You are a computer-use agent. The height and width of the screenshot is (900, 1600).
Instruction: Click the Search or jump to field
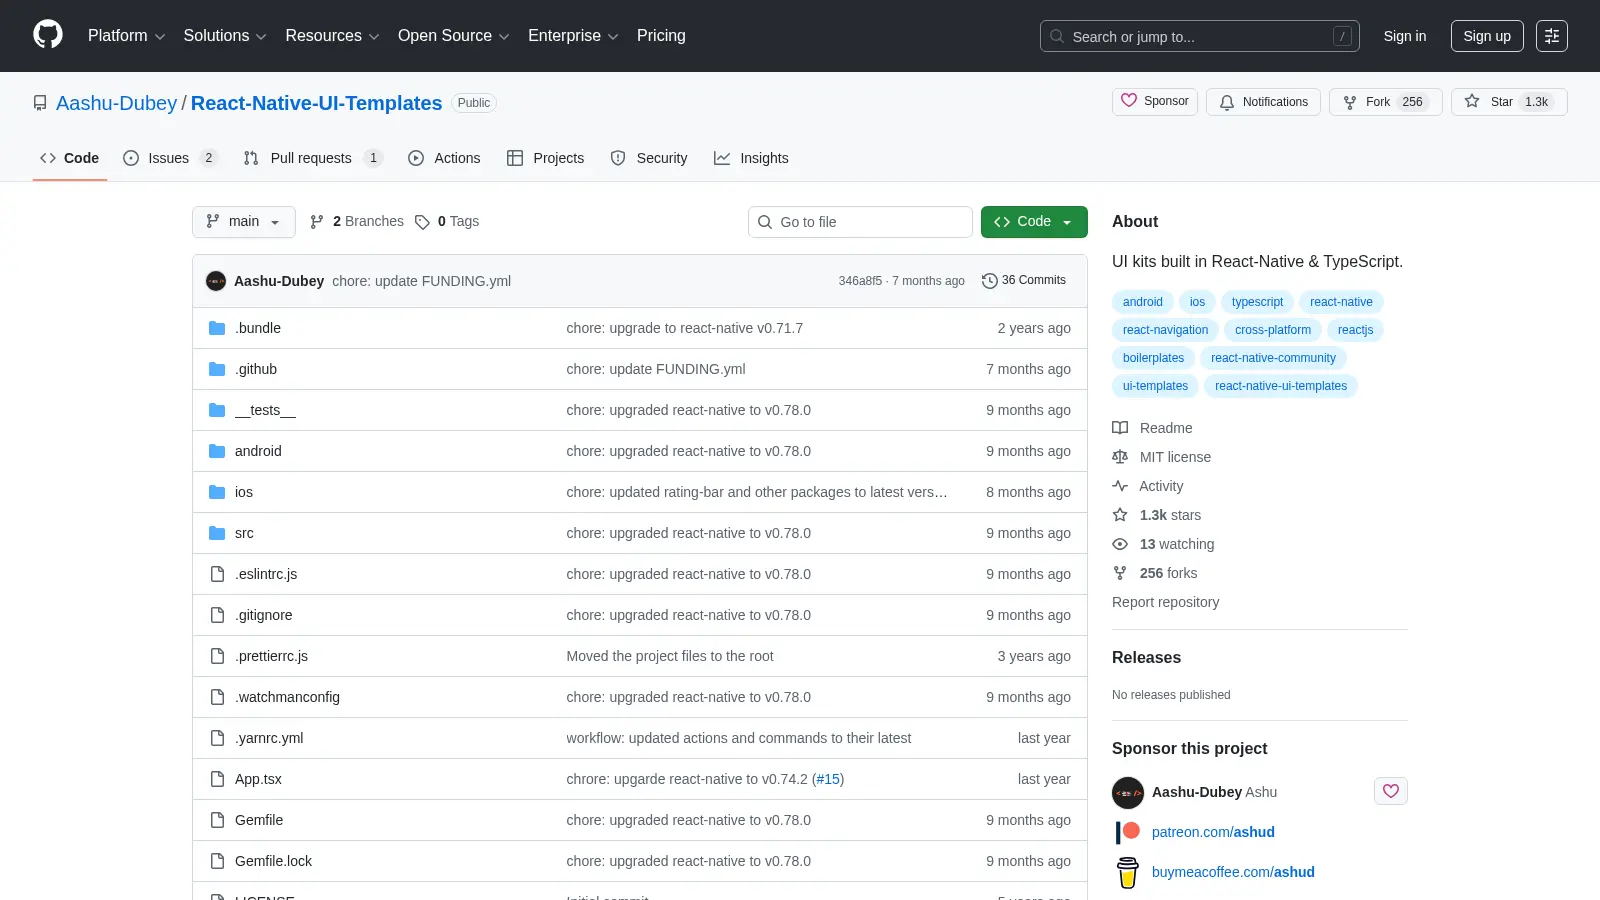(1199, 36)
